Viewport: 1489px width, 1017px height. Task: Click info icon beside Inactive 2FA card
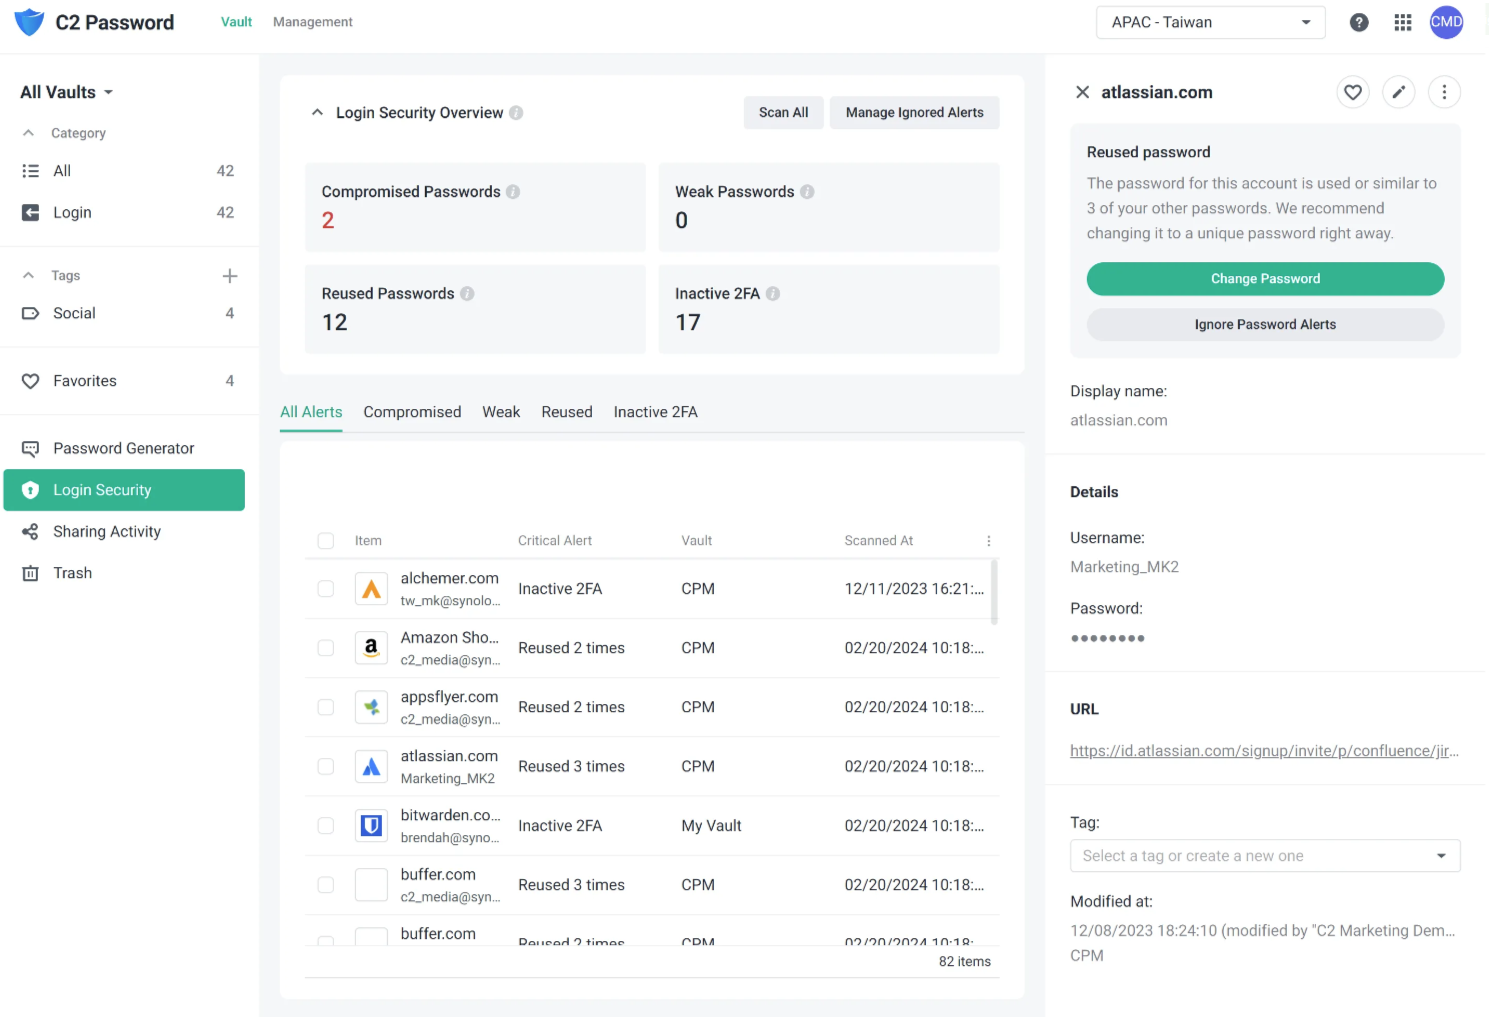point(773,294)
